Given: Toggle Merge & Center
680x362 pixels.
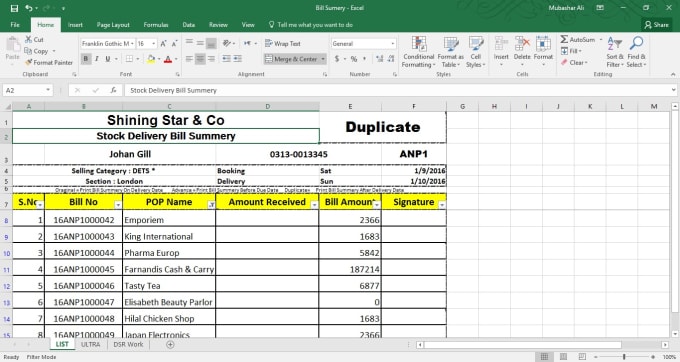Looking at the screenshot, I should pyautogui.click(x=291, y=59).
